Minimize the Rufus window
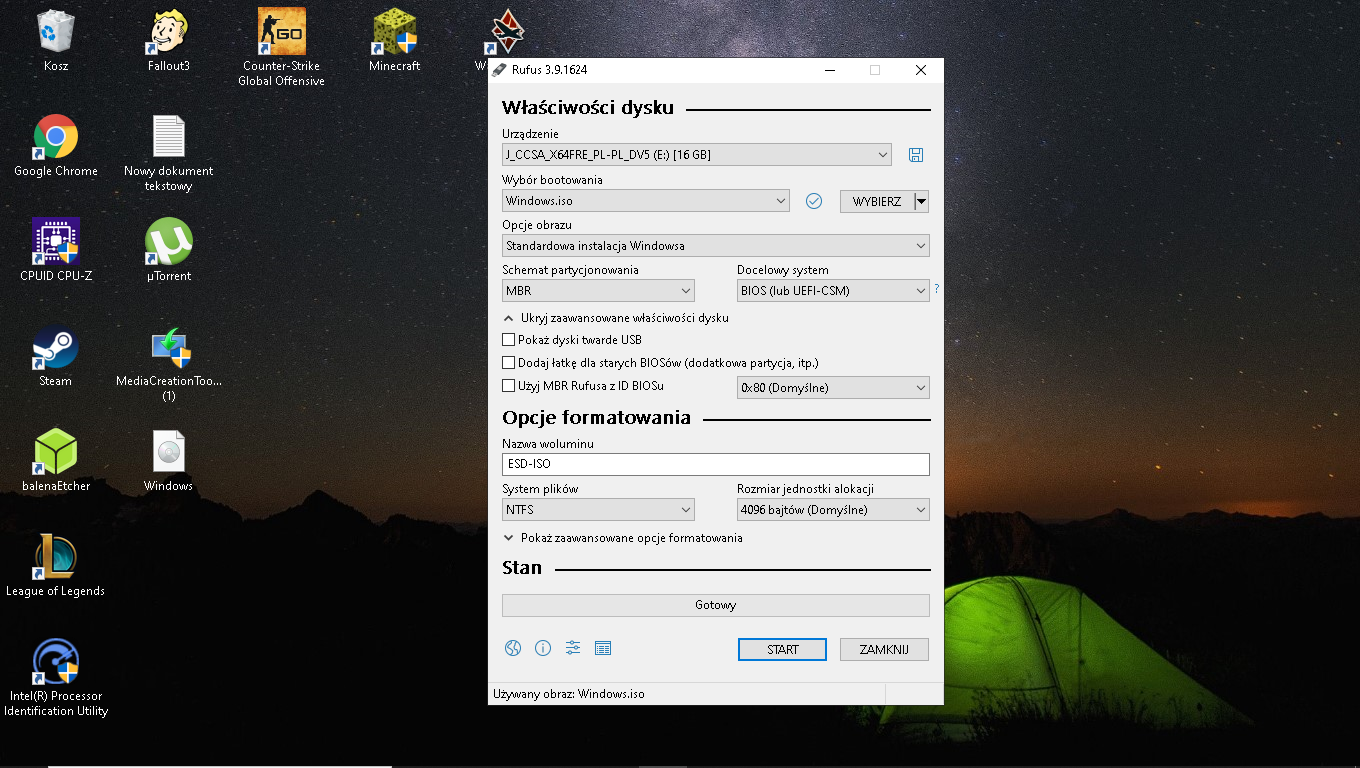The height and width of the screenshot is (768, 1360). coord(829,70)
